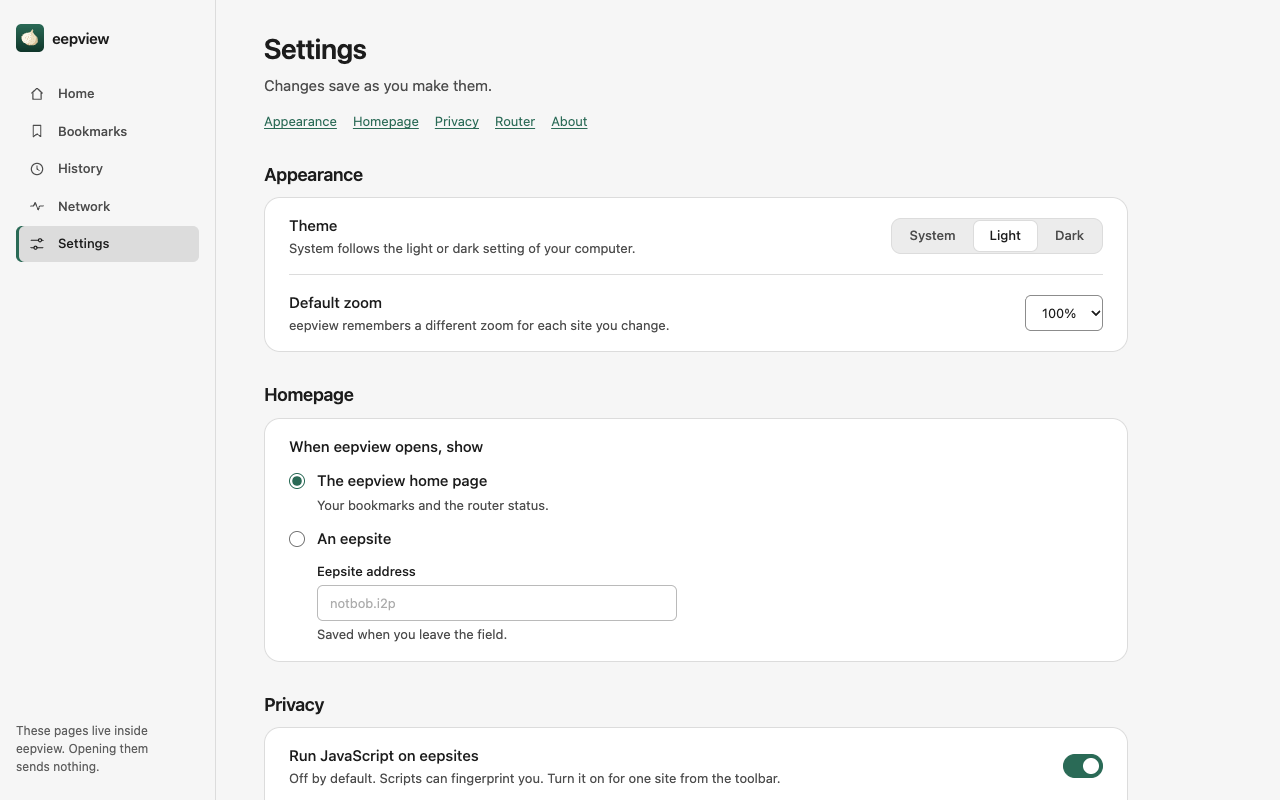Click the eepview brand name
Screen dimensions: 1280x800
coord(81,39)
